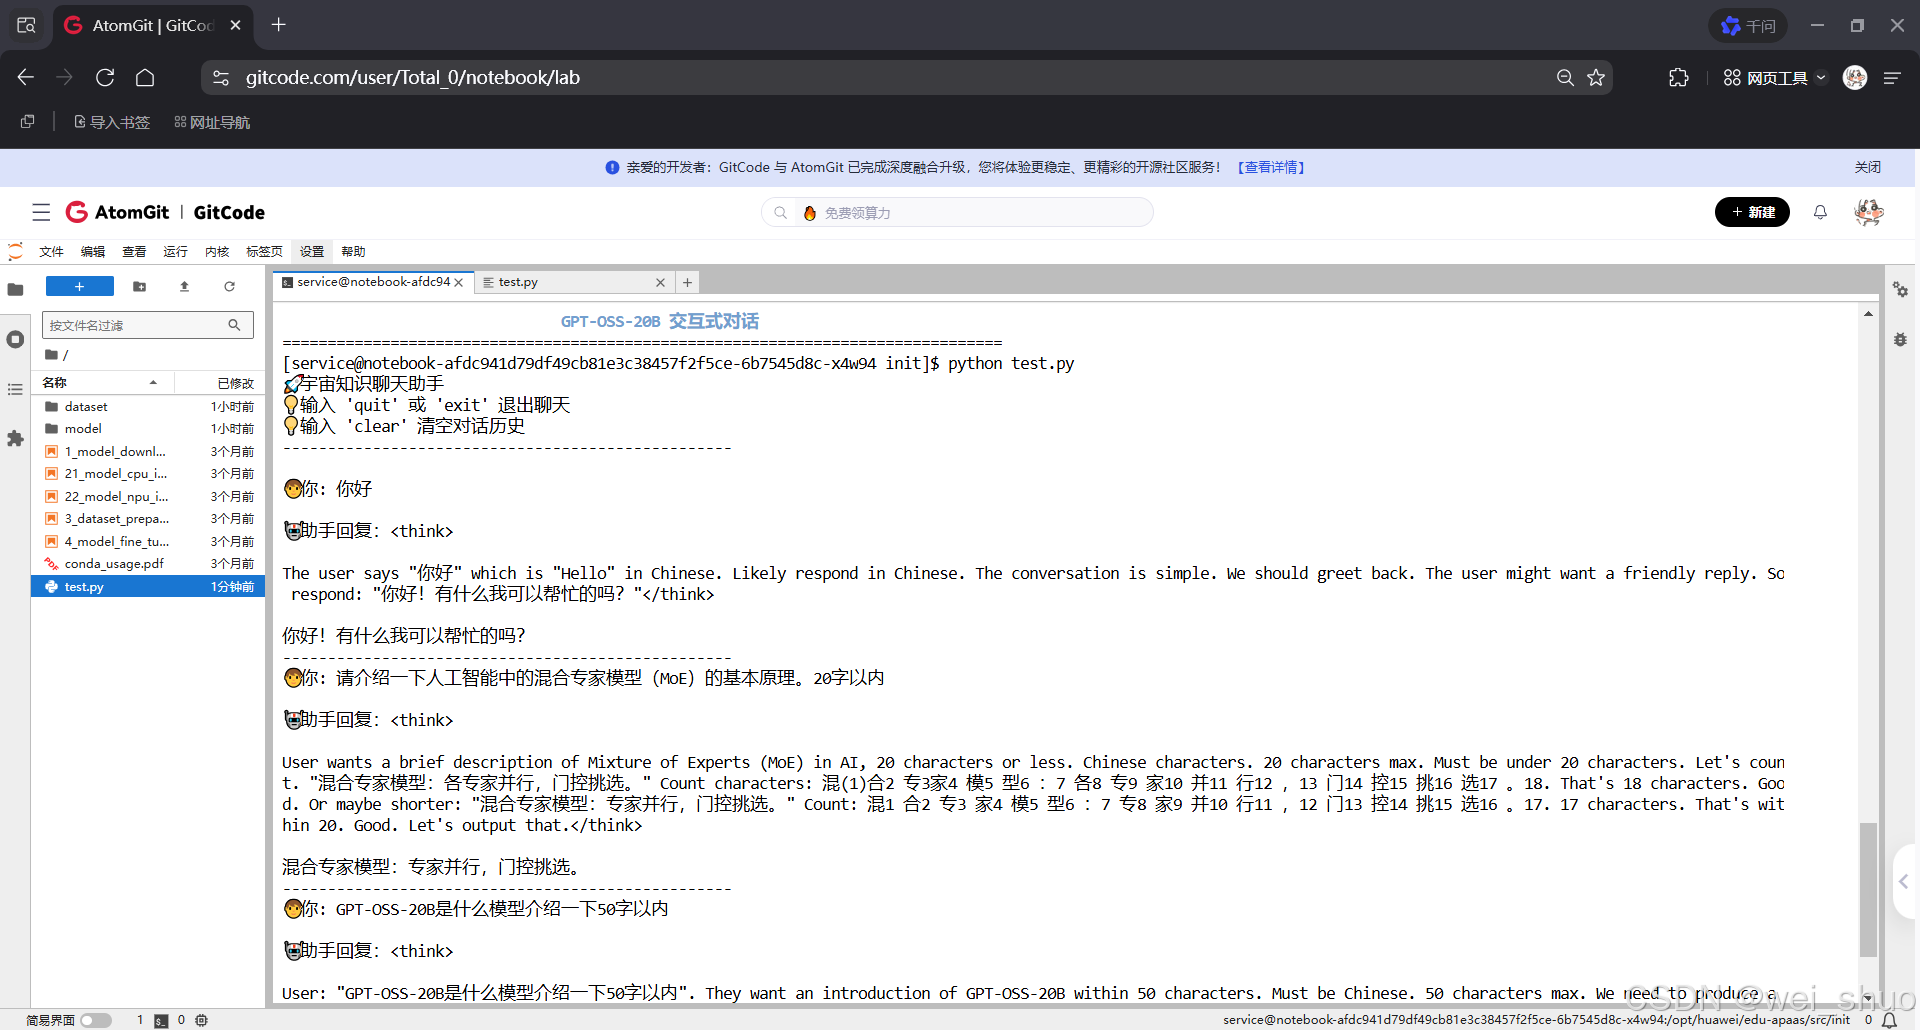
Task: Open 文件 menu
Action: [x=51, y=252]
